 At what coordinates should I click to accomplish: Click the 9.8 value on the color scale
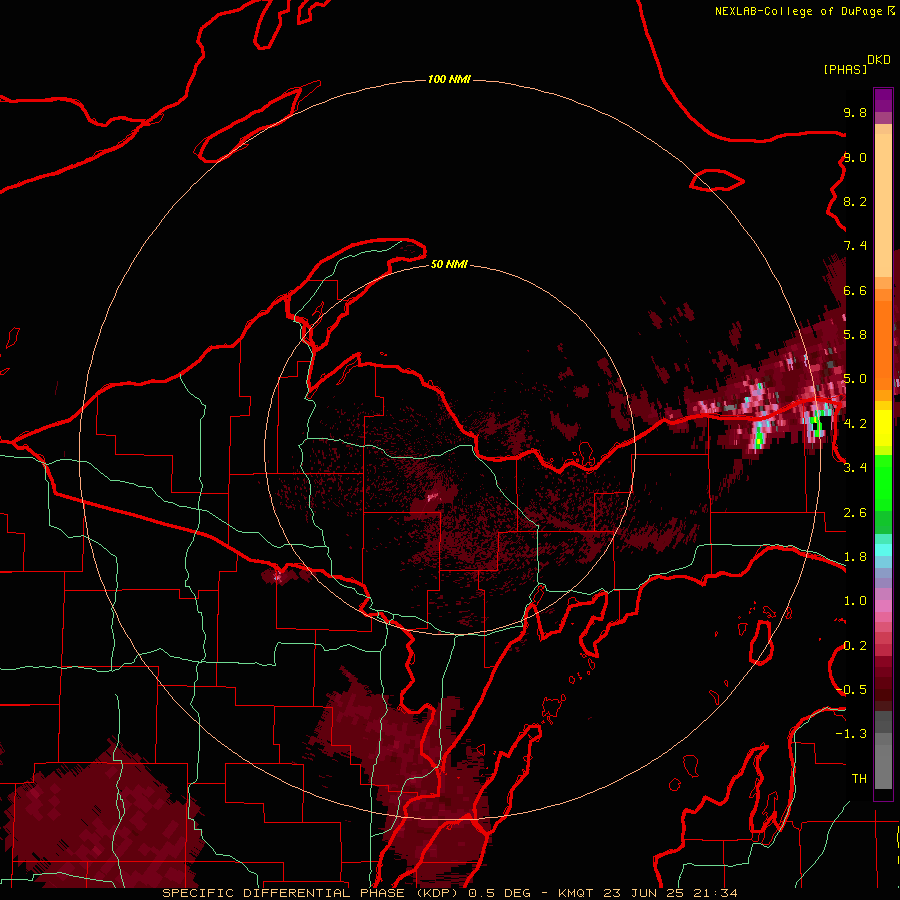855,112
